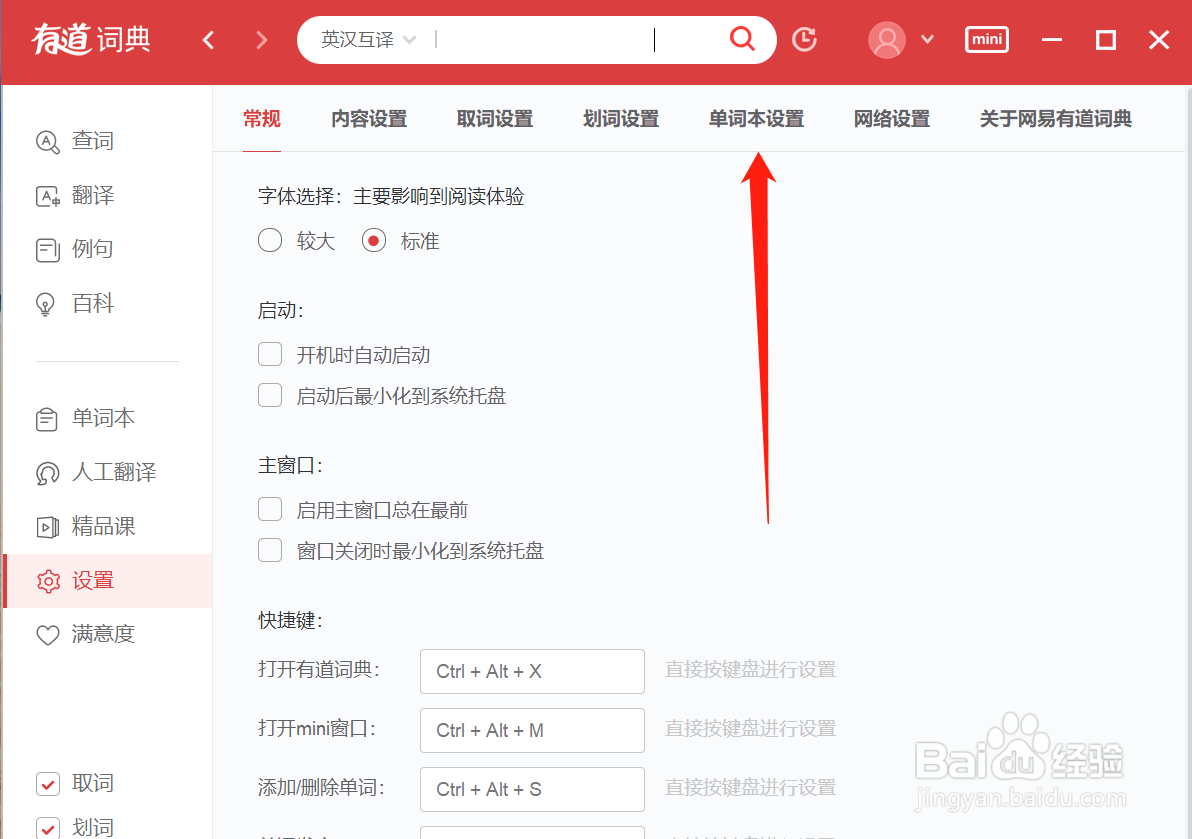Click hint text beside Ctrl + Alt + X
This screenshot has height=839, width=1192.
[750, 670]
